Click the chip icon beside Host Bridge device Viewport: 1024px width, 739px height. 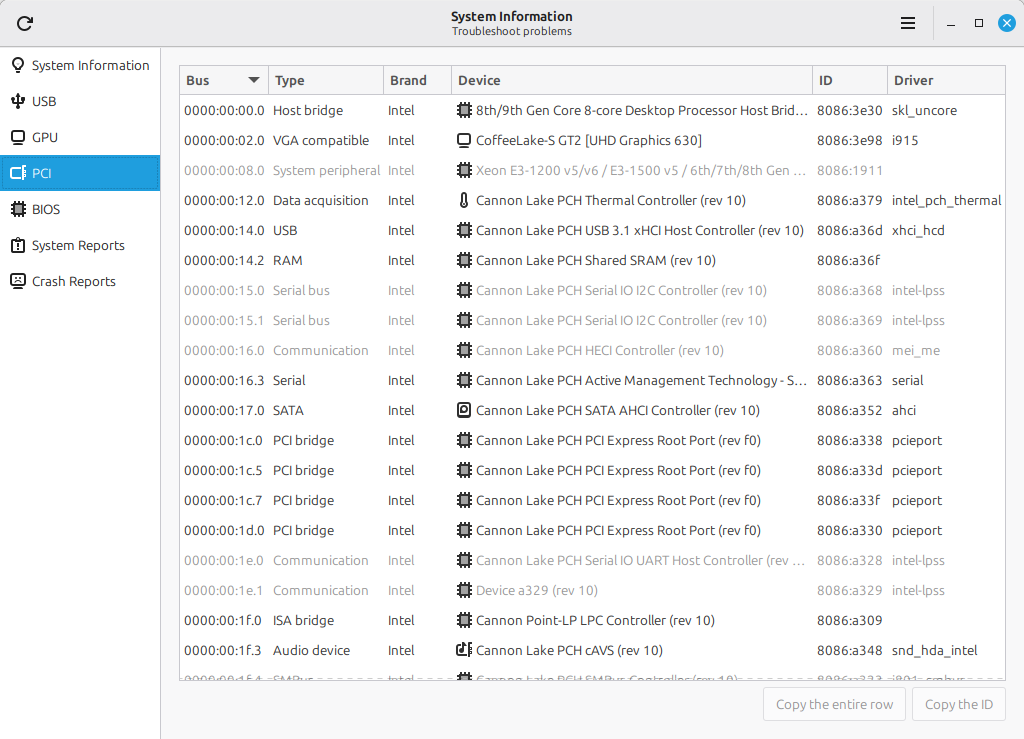(464, 111)
